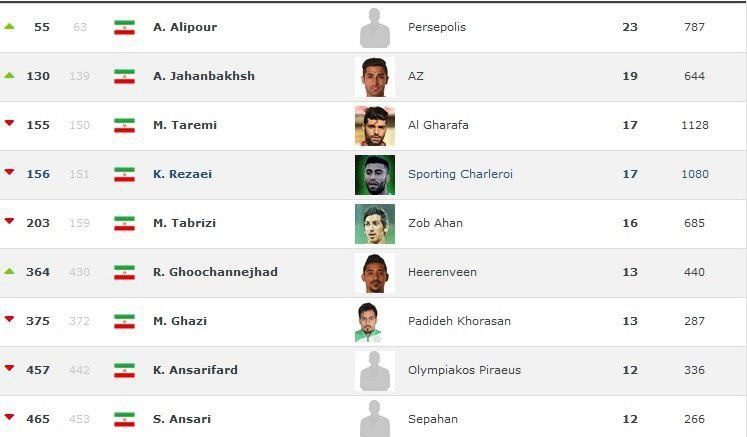Image resolution: width=747 pixels, height=437 pixels.
Task: Click the Padideh Khorasan club name
Action: [x=459, y=321]
